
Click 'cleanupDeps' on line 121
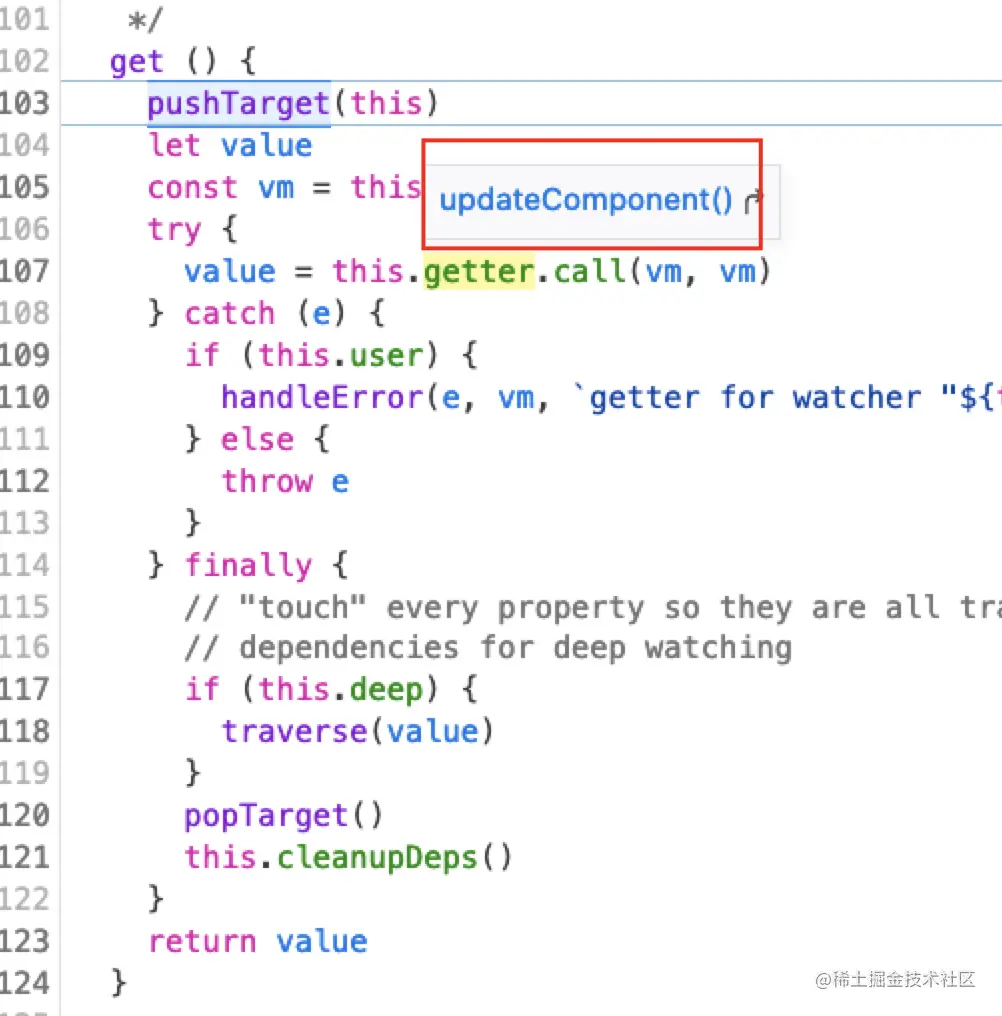pyautogui.click(x=377, y=858)
